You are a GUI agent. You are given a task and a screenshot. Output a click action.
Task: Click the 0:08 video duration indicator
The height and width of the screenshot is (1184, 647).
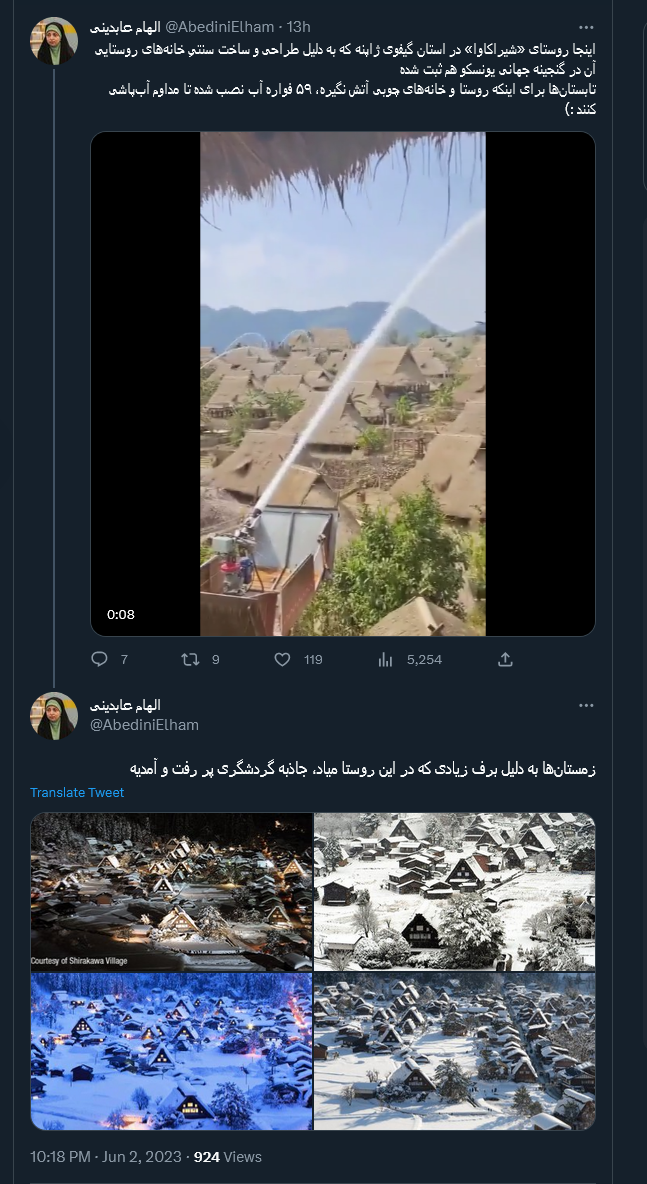point(120,614)
